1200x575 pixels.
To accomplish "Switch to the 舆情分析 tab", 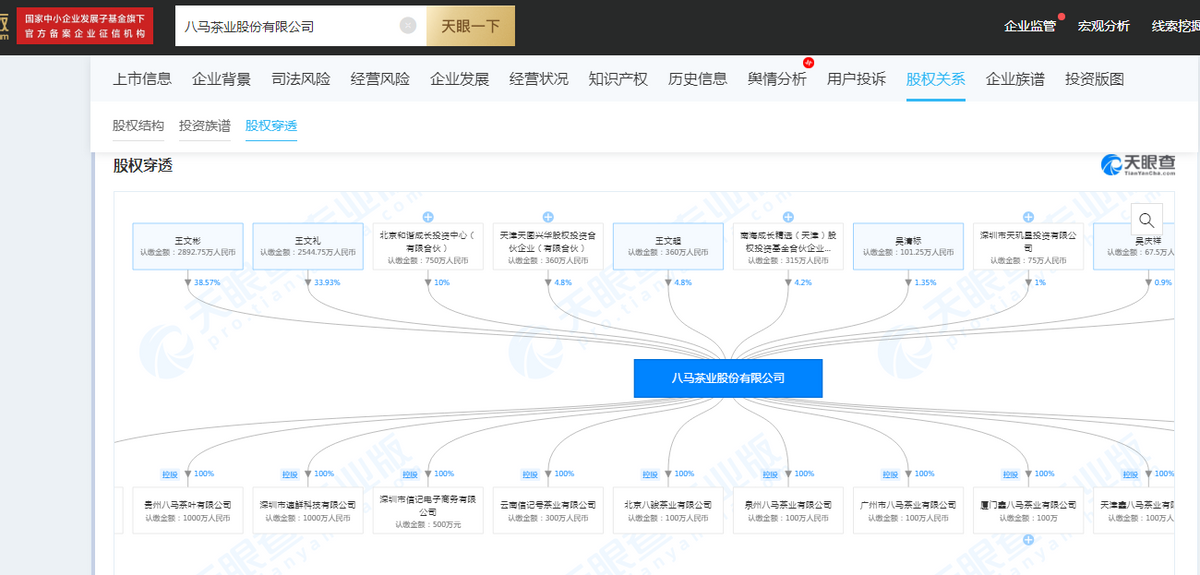I will 777,79.
